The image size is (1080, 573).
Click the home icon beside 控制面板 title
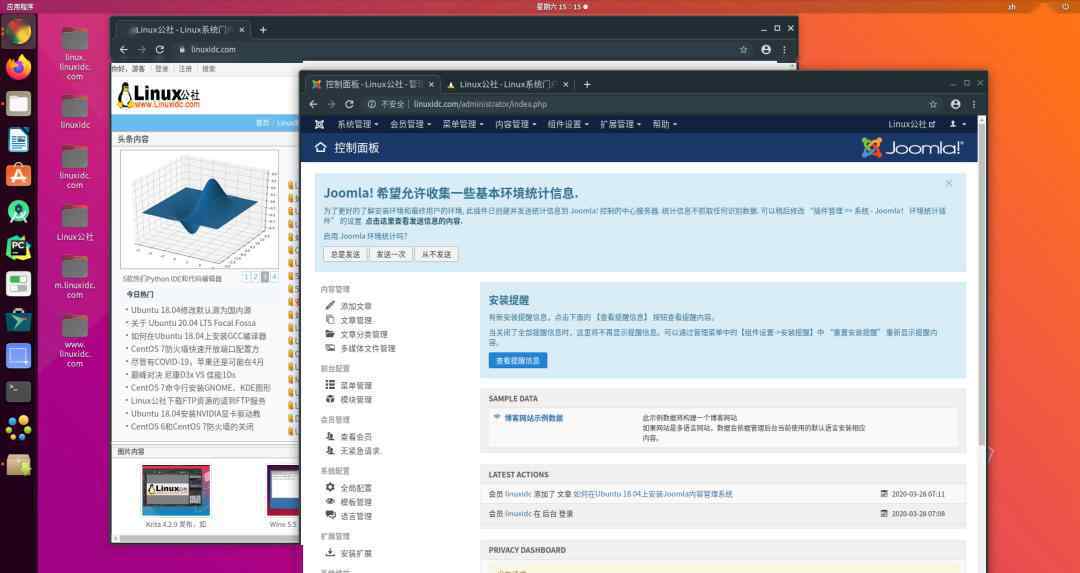pyautogui.click(x=320, y=147)
